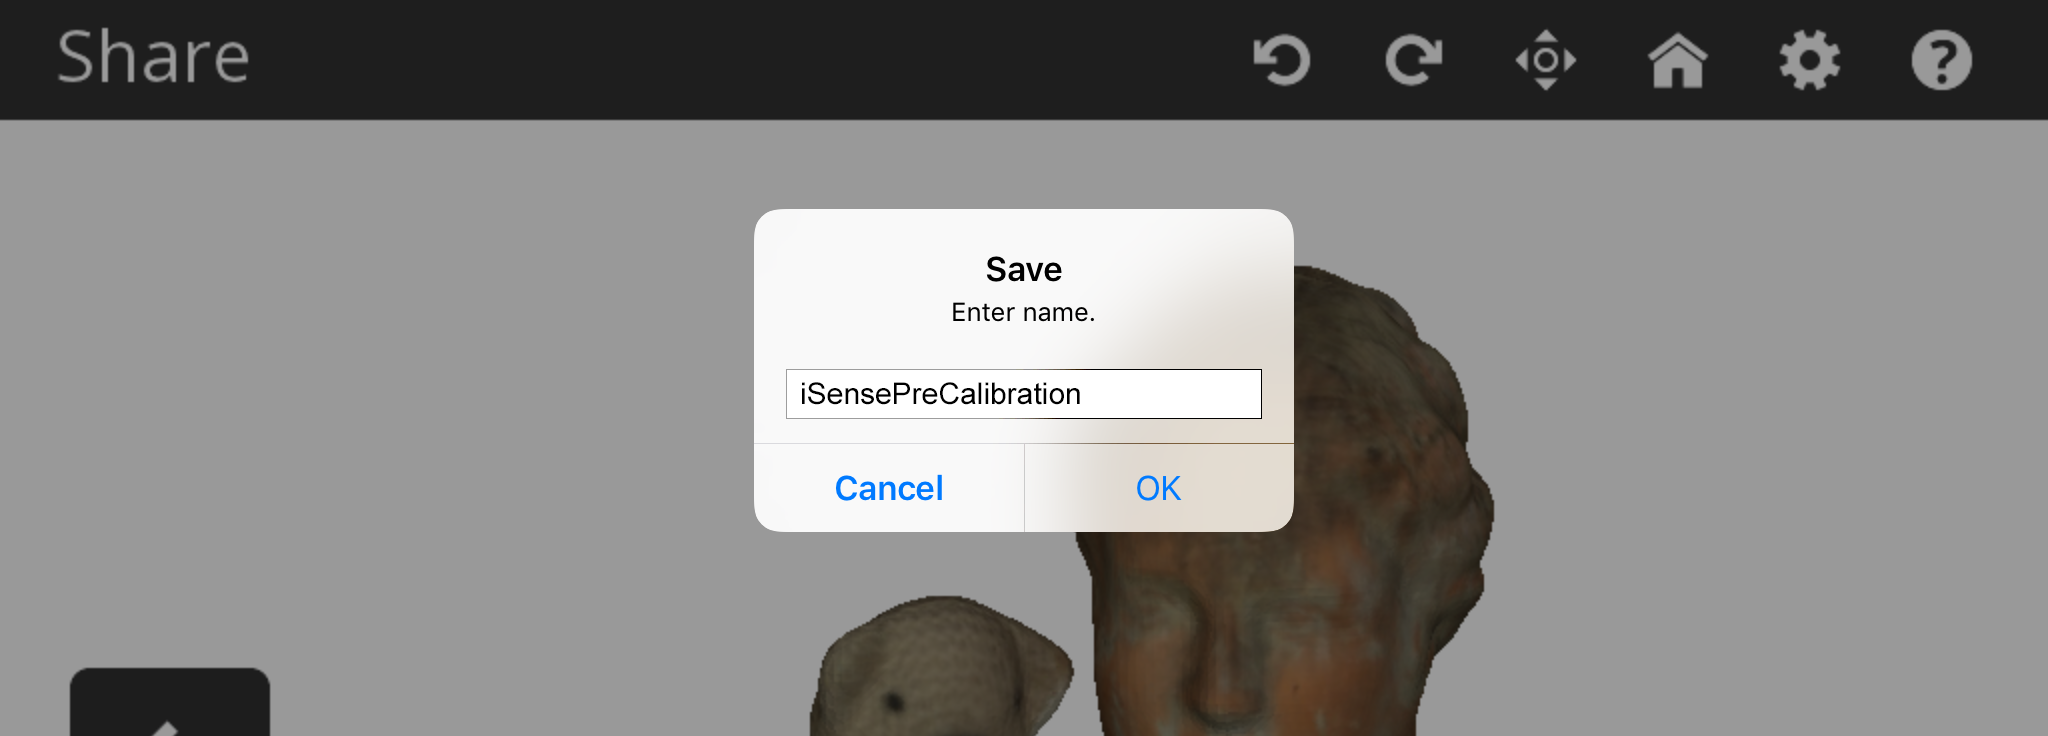Click the rotate-left toolbar icon

[1281, 60]
